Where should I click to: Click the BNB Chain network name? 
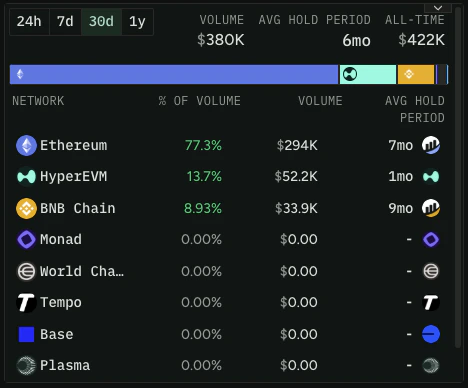[78, 208]
